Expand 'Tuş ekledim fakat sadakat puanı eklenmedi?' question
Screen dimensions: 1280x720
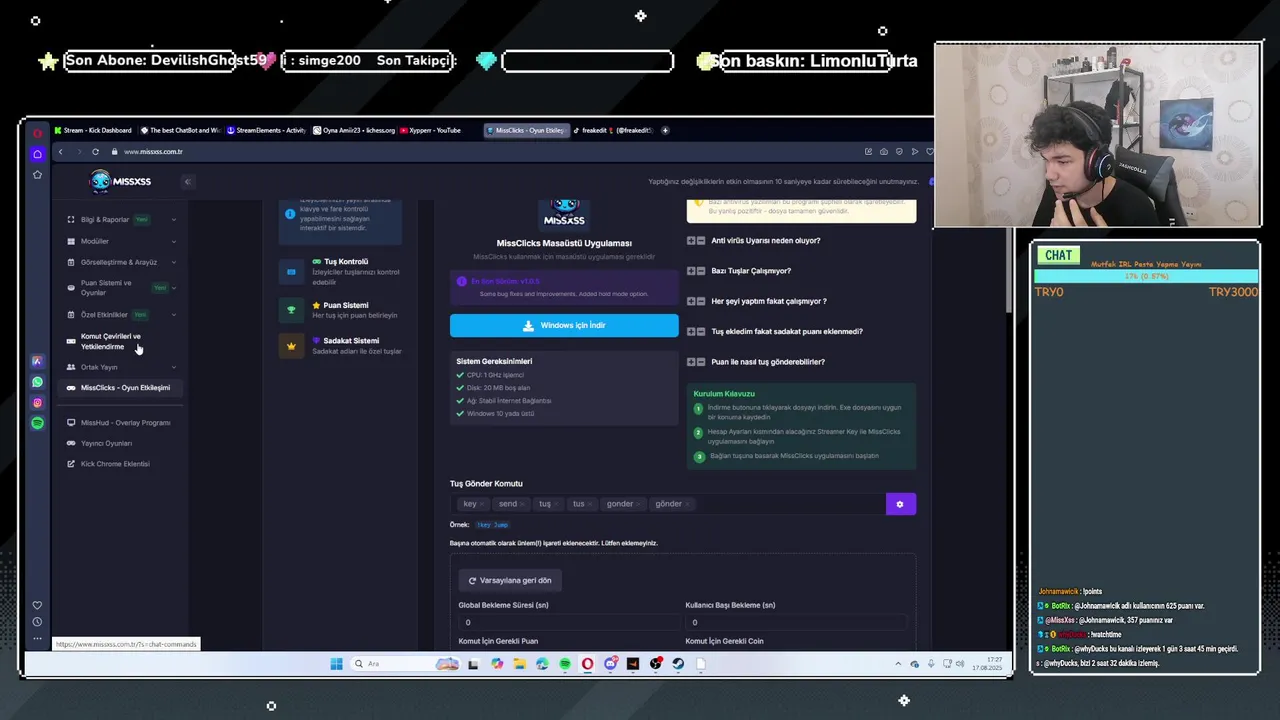(775, 331)
